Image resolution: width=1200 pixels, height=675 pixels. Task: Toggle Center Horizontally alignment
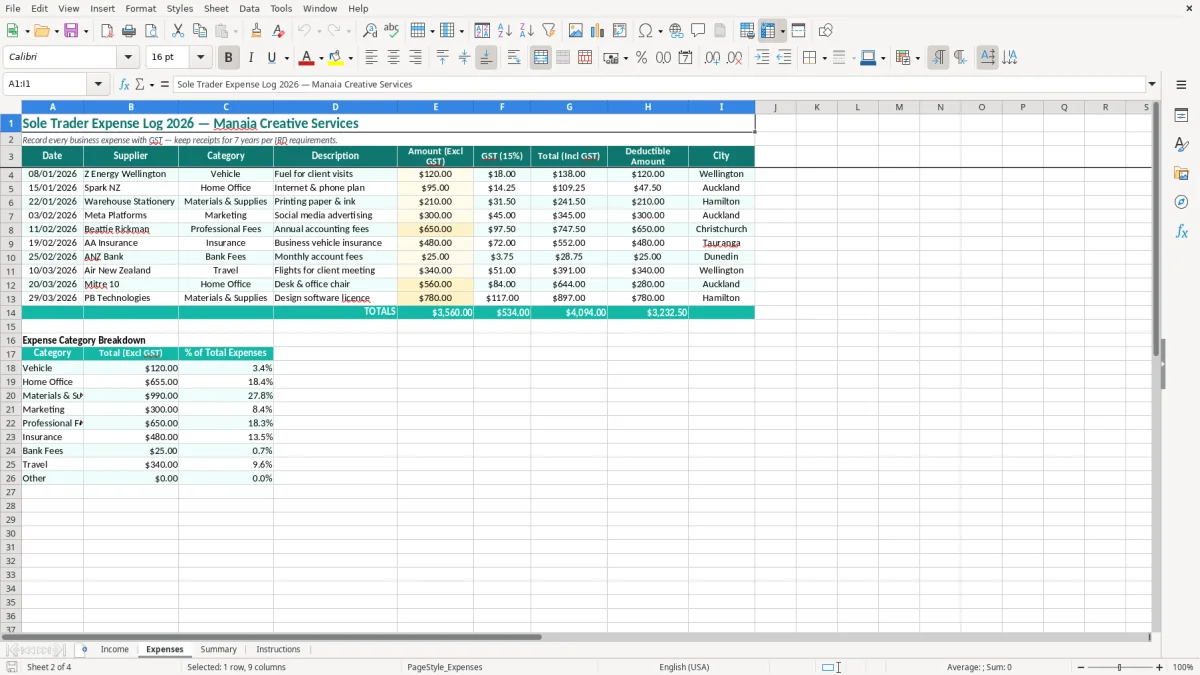(x=394, y=58)
